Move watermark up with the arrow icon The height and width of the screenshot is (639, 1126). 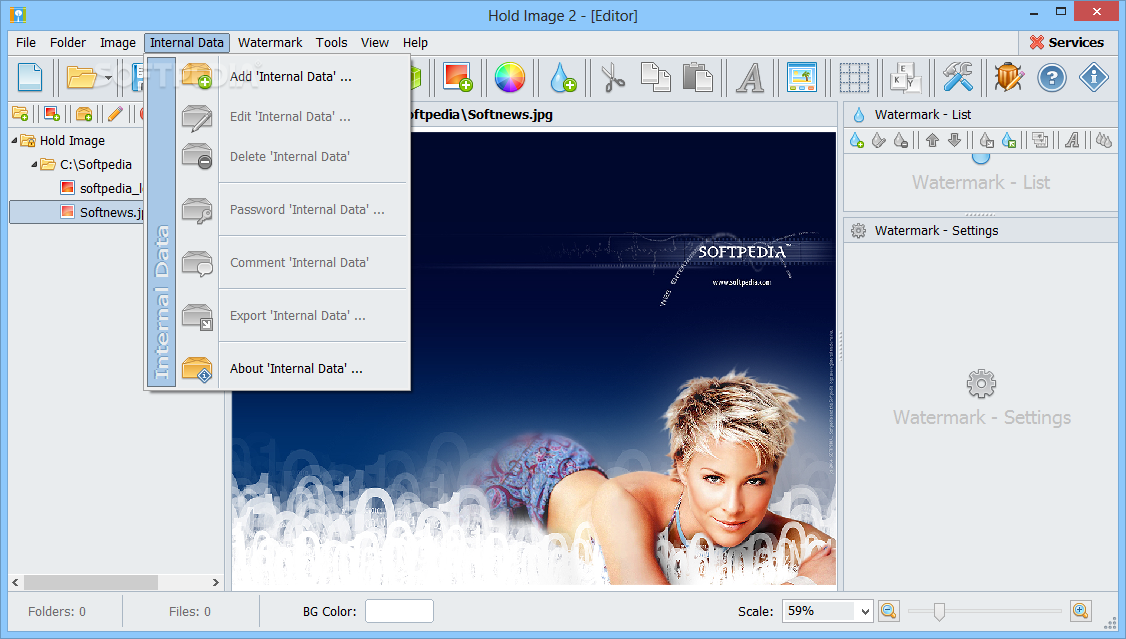click(932, 141)
